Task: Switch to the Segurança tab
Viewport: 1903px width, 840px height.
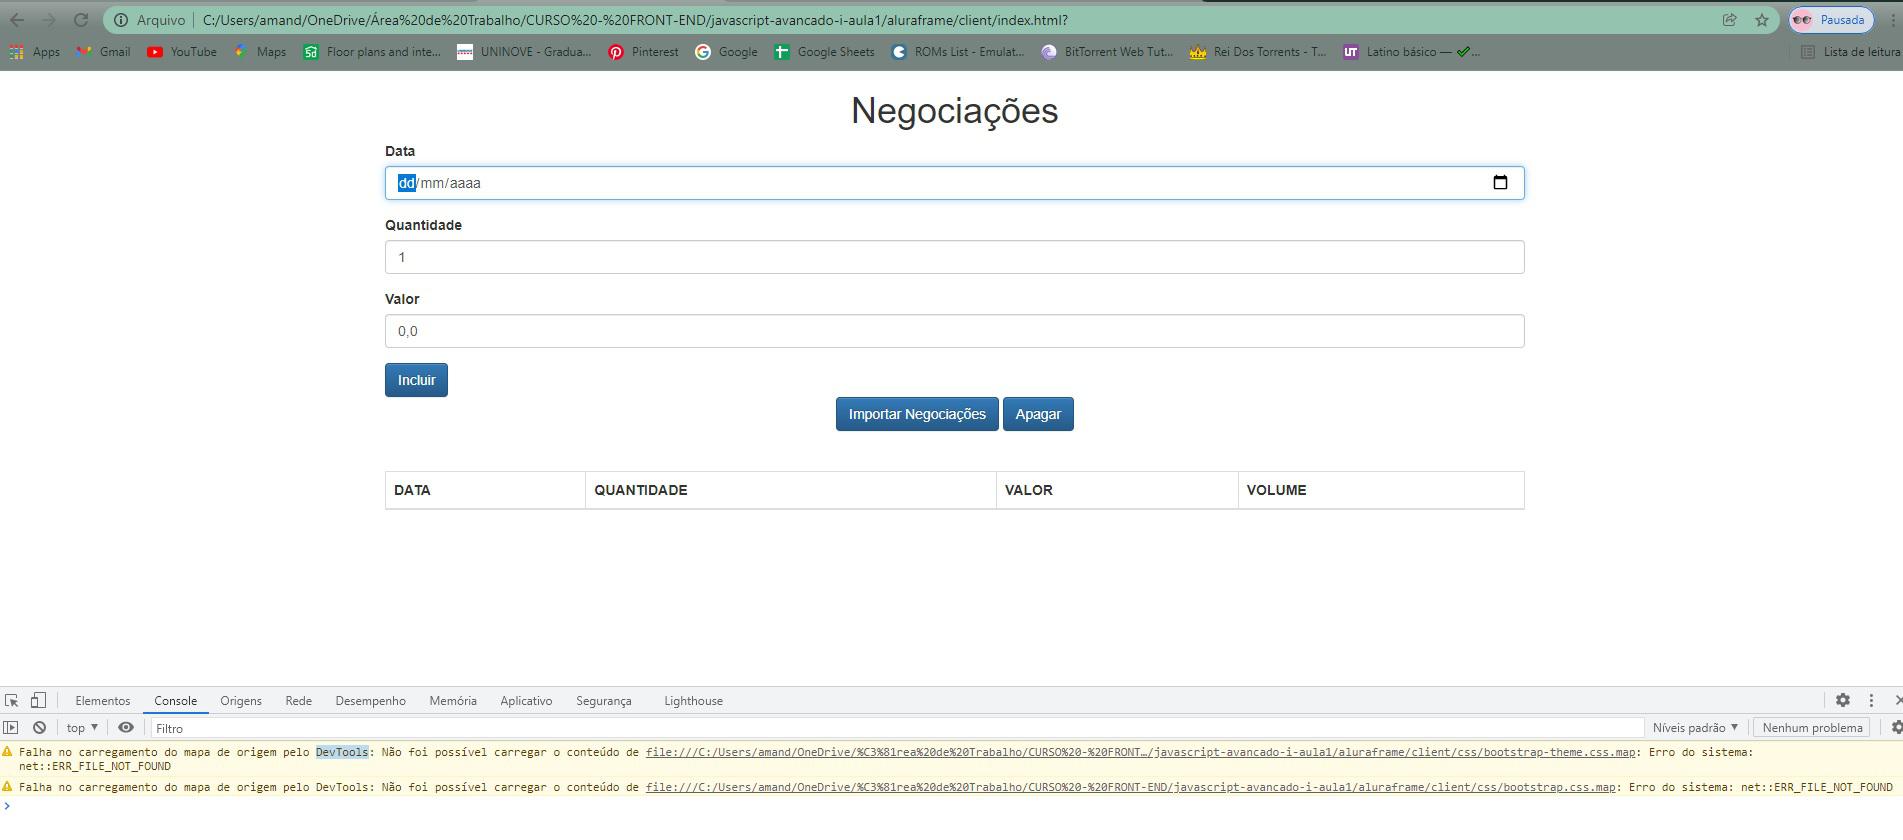Action: click(x=604, y=701)
